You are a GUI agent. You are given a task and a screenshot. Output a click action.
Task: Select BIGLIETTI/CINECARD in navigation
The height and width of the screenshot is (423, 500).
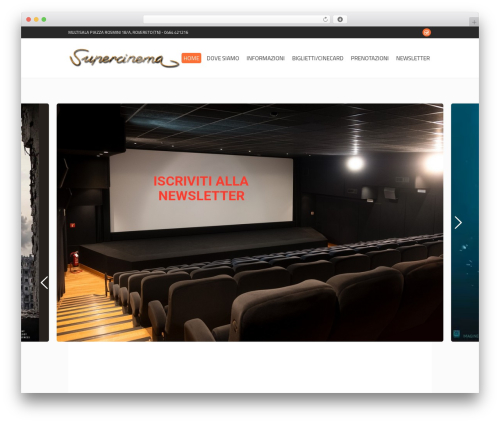[317, 58]
